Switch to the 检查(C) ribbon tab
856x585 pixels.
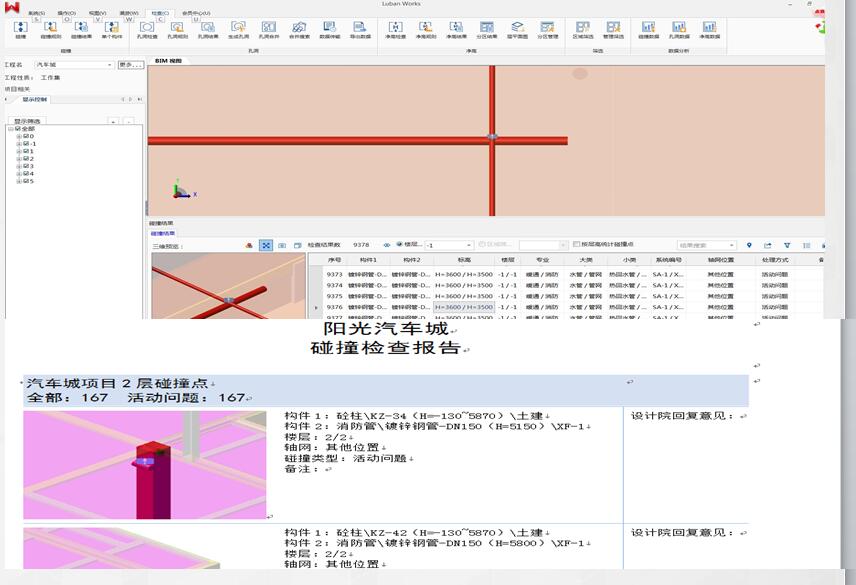(160, 13)
